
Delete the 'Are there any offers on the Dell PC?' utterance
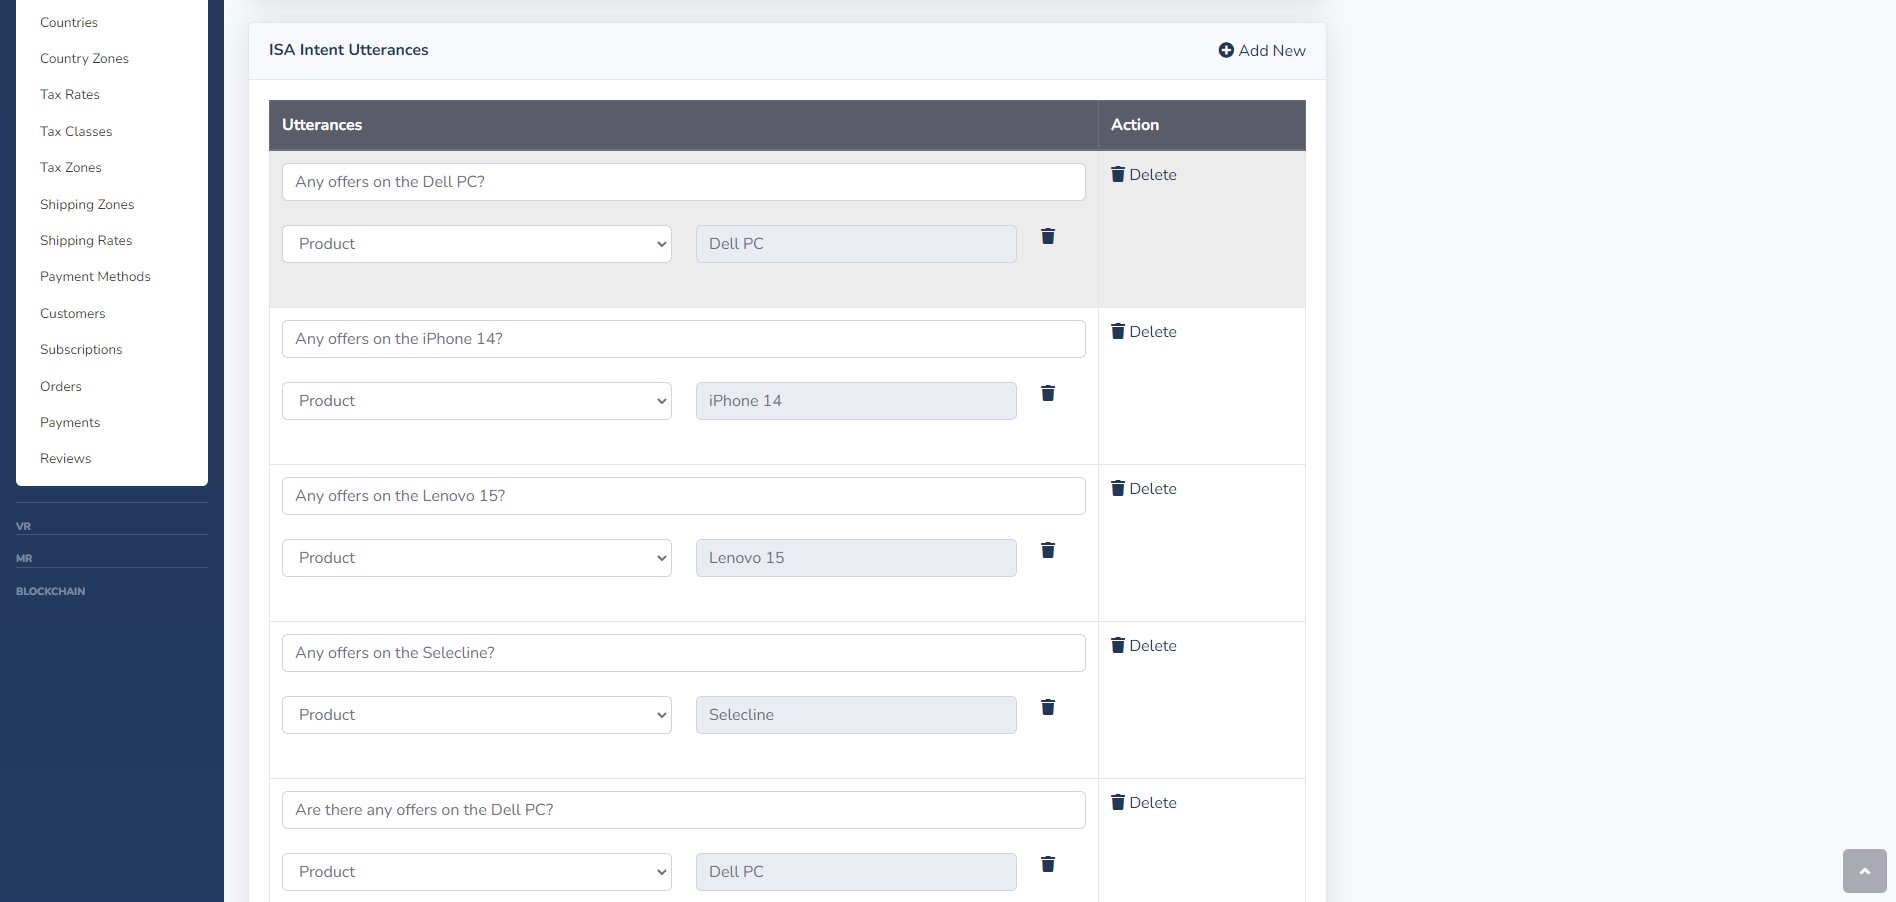[x=1144, y=802]
